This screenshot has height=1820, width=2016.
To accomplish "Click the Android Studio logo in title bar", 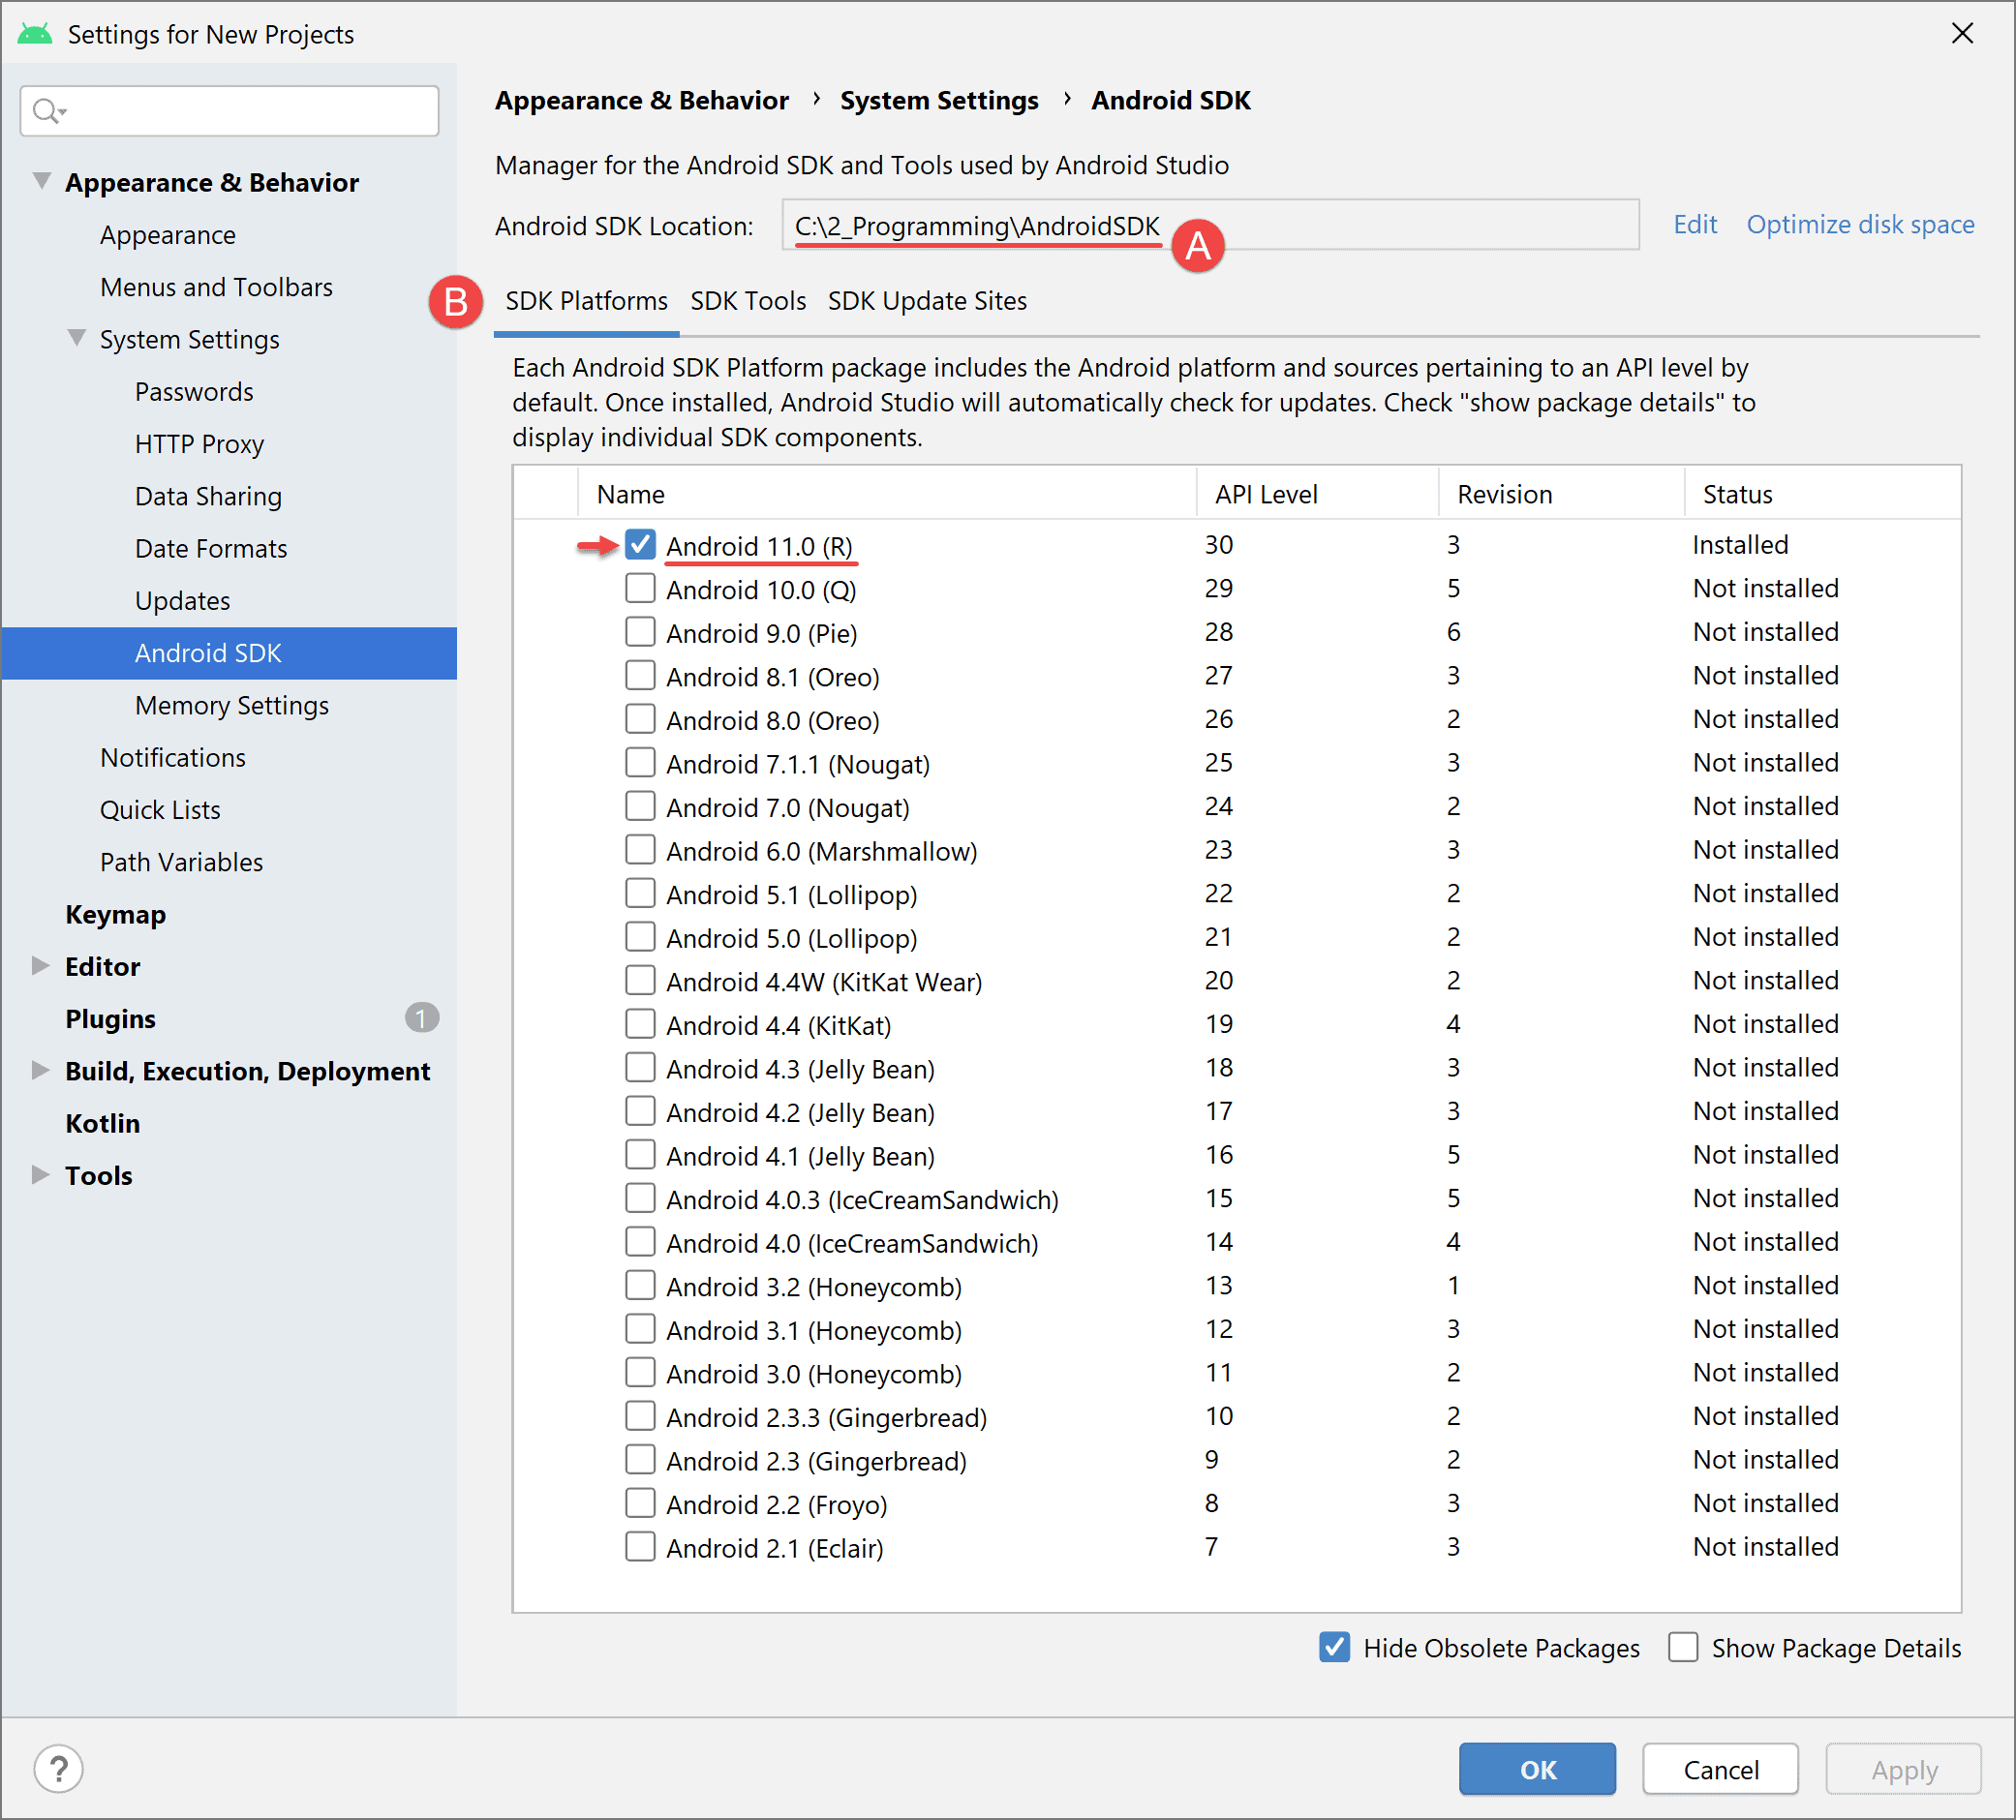I will click(x=35, y=34).
